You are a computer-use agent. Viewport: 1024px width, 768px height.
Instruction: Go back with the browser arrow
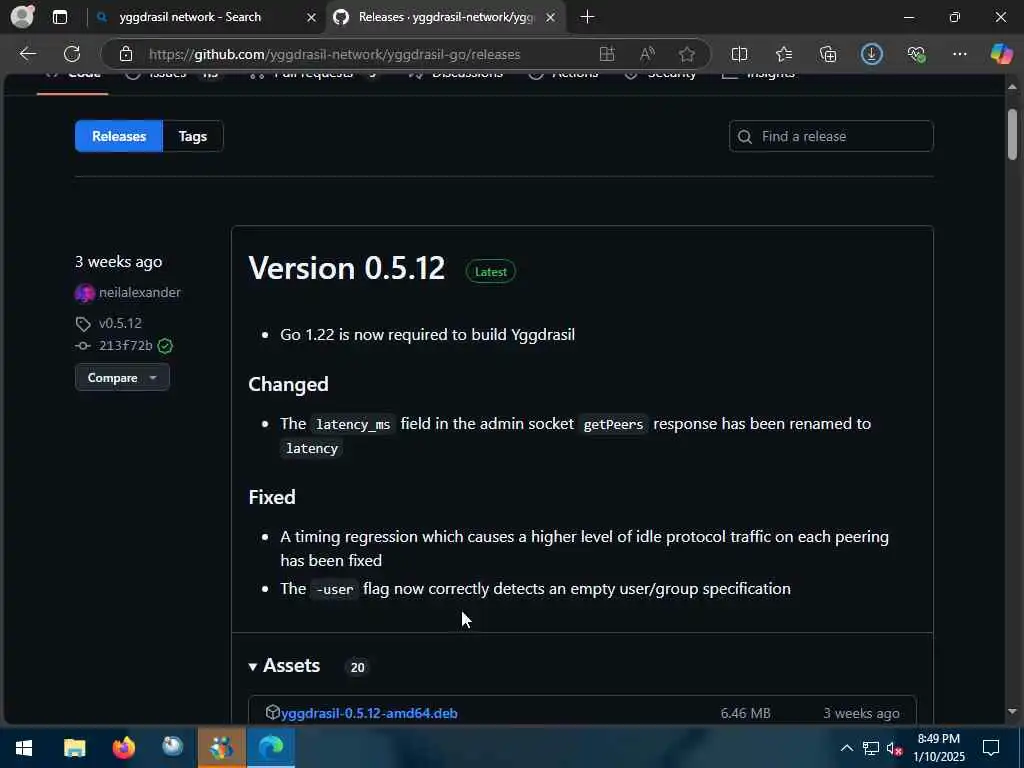tap(27, 54)
